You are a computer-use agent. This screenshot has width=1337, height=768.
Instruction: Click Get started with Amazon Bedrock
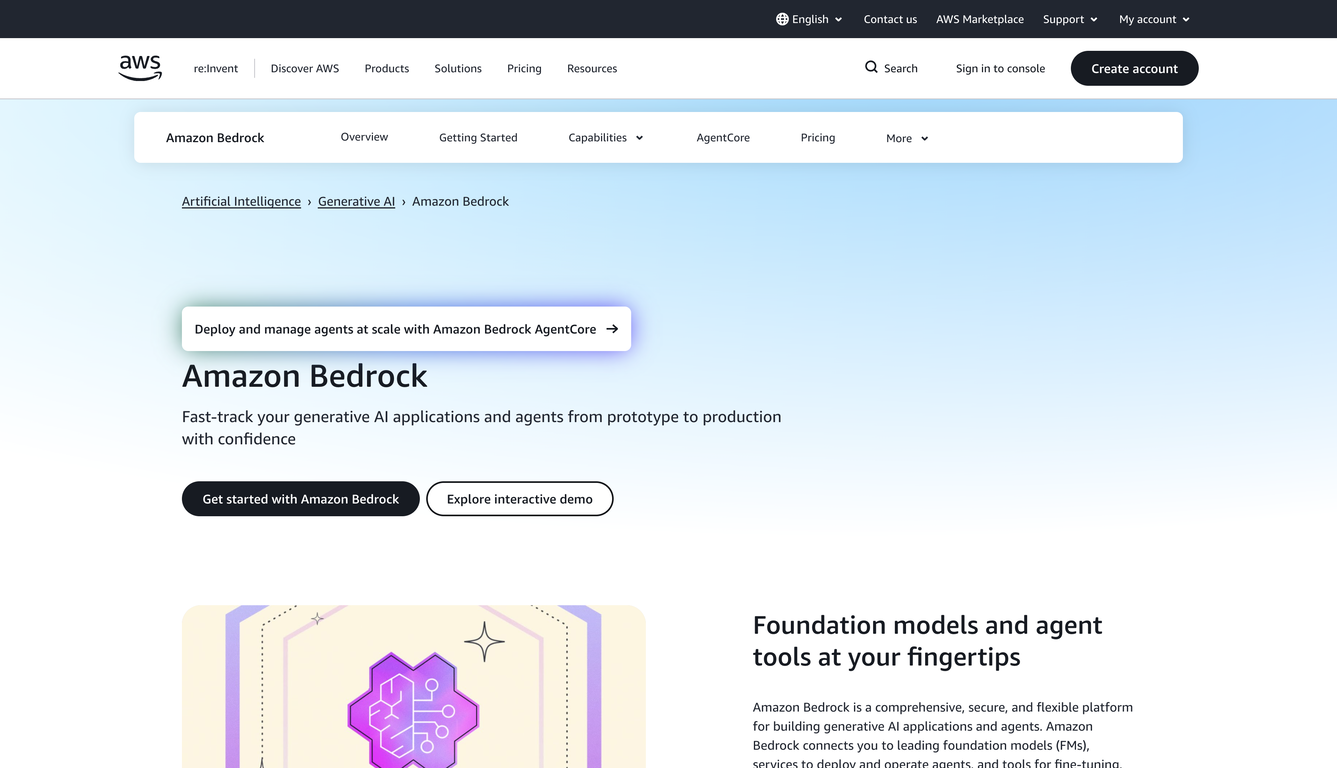(x=300, y=498)
